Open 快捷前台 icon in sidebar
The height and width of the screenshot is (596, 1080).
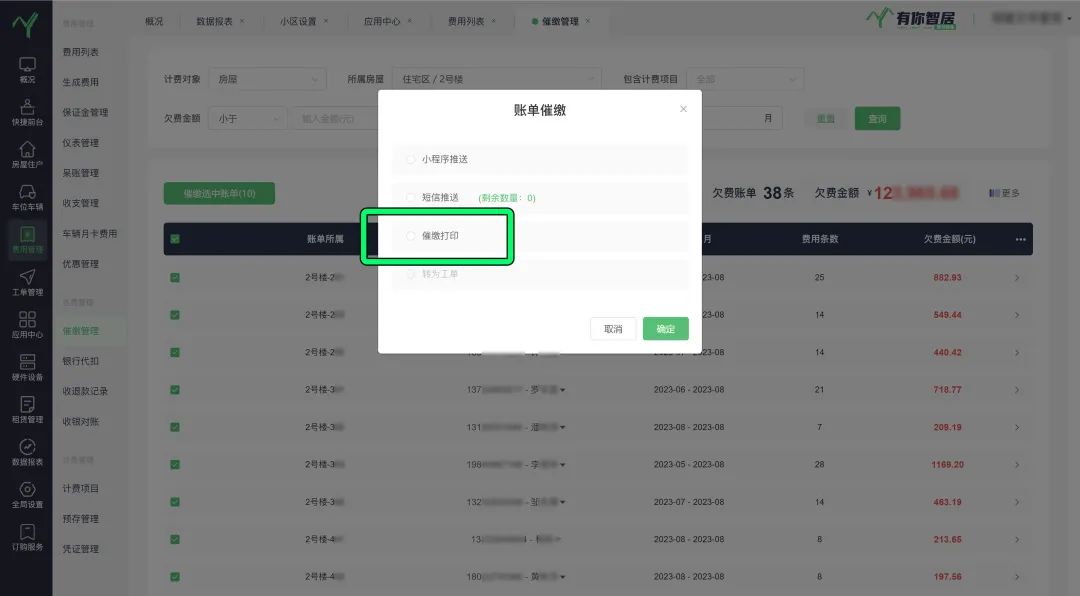[27, 112]
